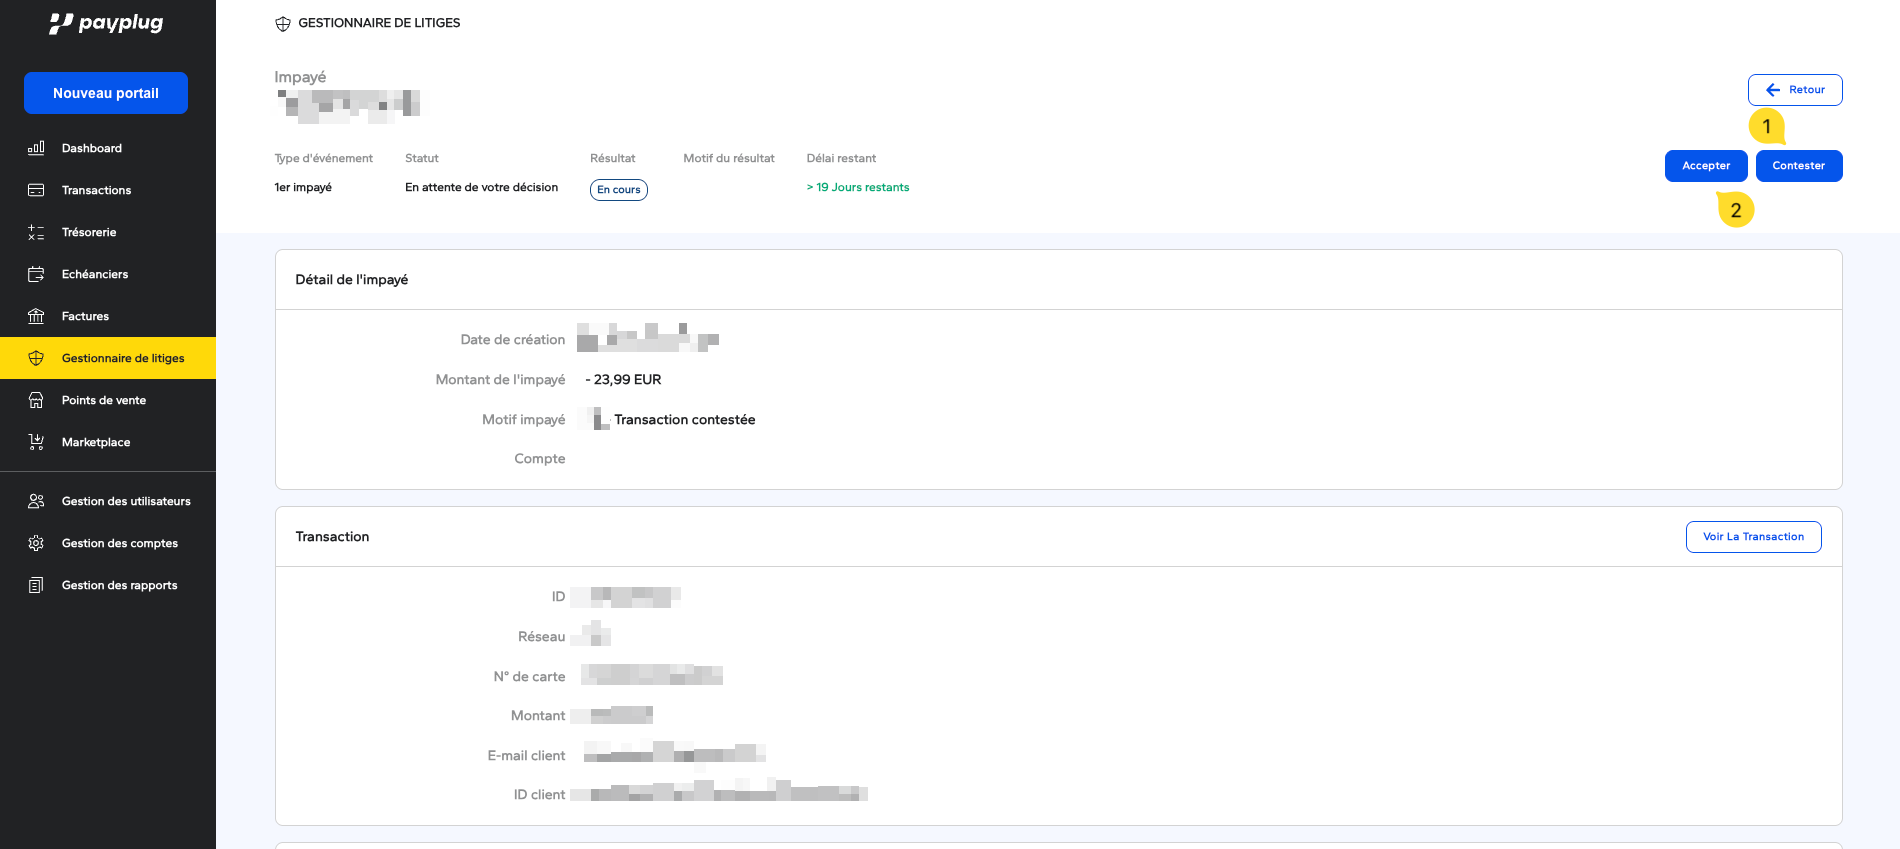Select Marketplace in the sidebar

click(x=96, y=442)
